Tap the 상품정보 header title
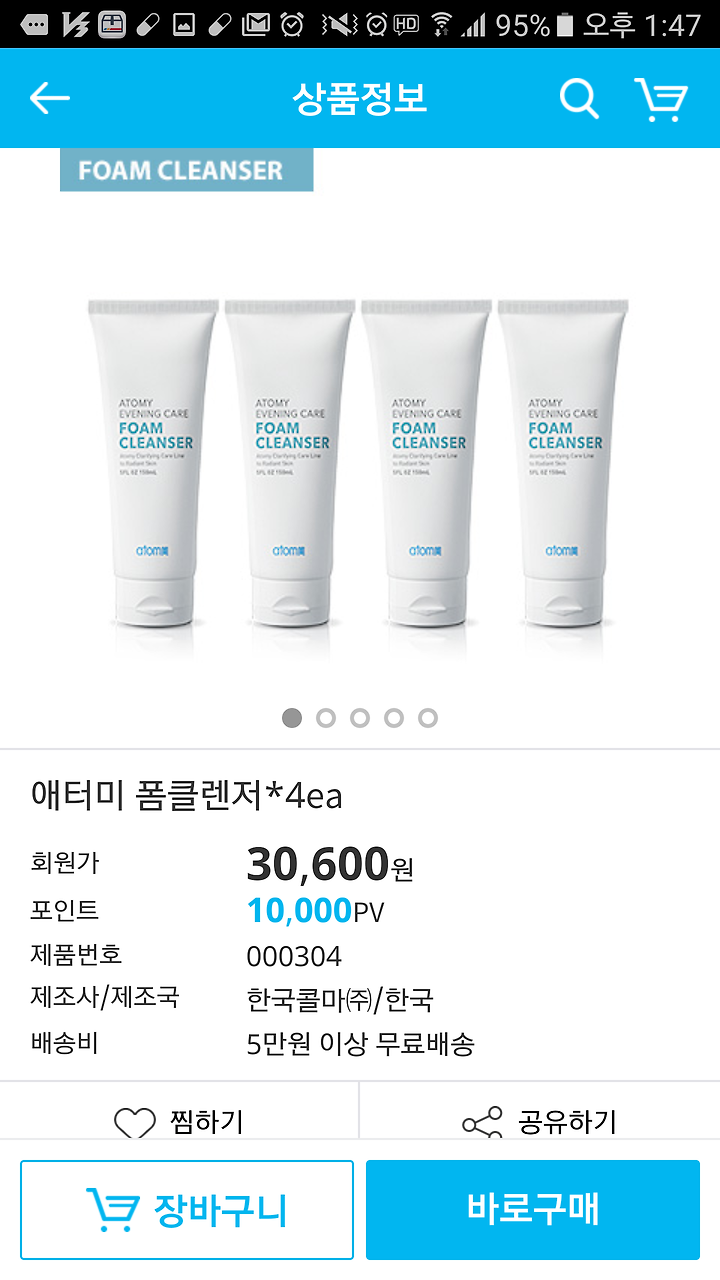This screenshot has height=1280, width=720. tap(360, 98)
